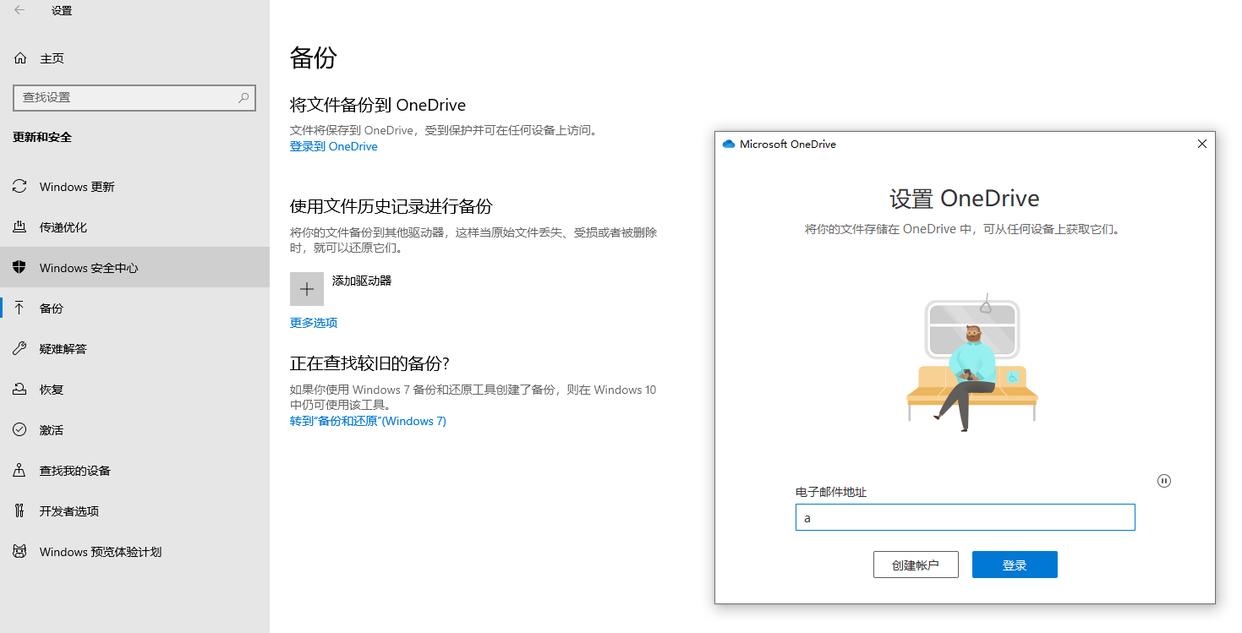1242x633 pixels.
Task: Open 转到"备份和还原"(Windows 7) link
Action: point(368,421)
